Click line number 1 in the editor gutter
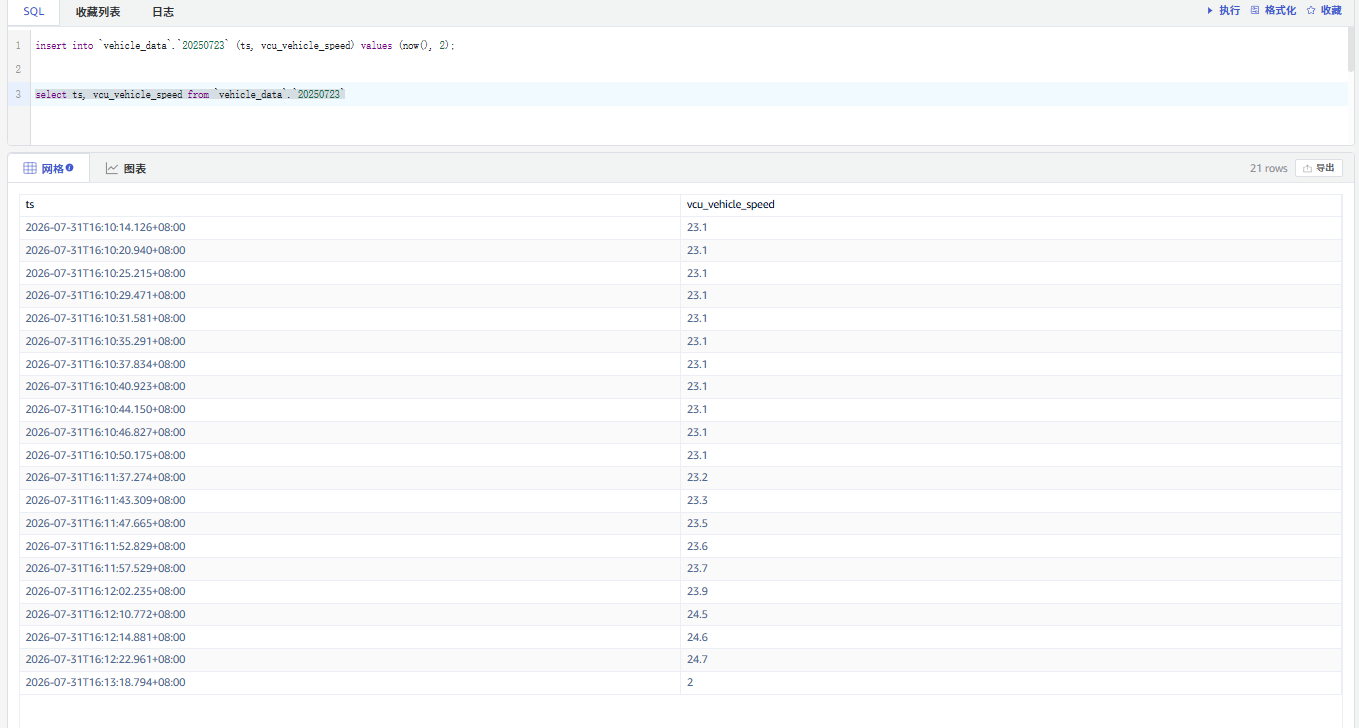 coord(18,46)
